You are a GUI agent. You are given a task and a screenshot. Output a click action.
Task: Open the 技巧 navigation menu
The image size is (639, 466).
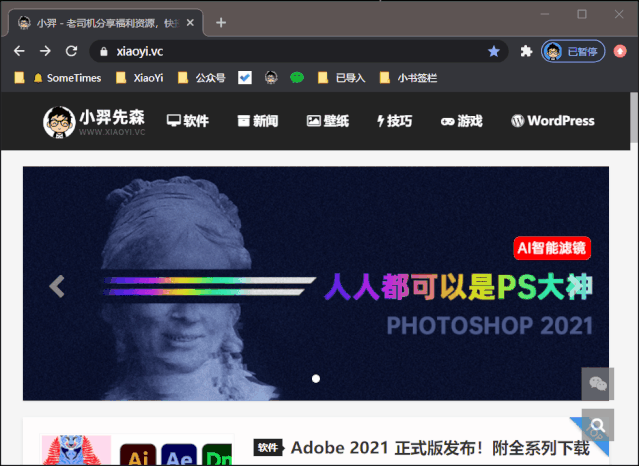click(394, 121)
